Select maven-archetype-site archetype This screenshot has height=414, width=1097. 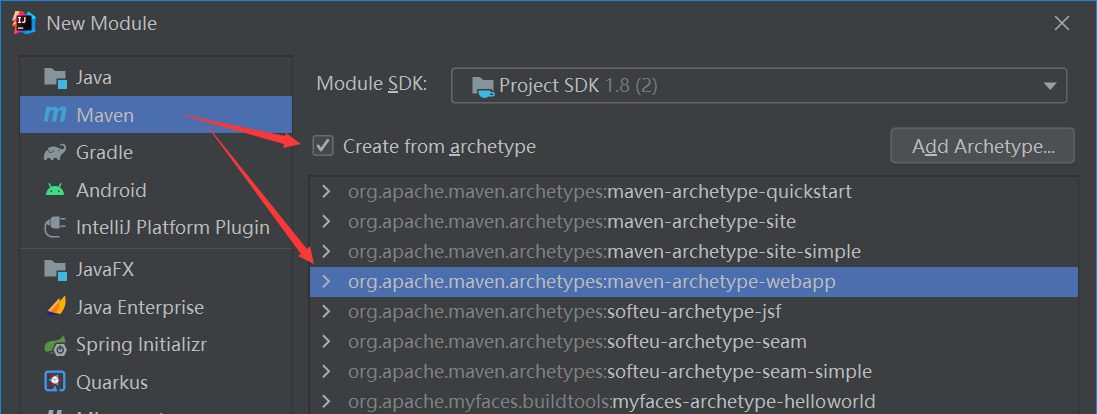[x=693, y=222]
